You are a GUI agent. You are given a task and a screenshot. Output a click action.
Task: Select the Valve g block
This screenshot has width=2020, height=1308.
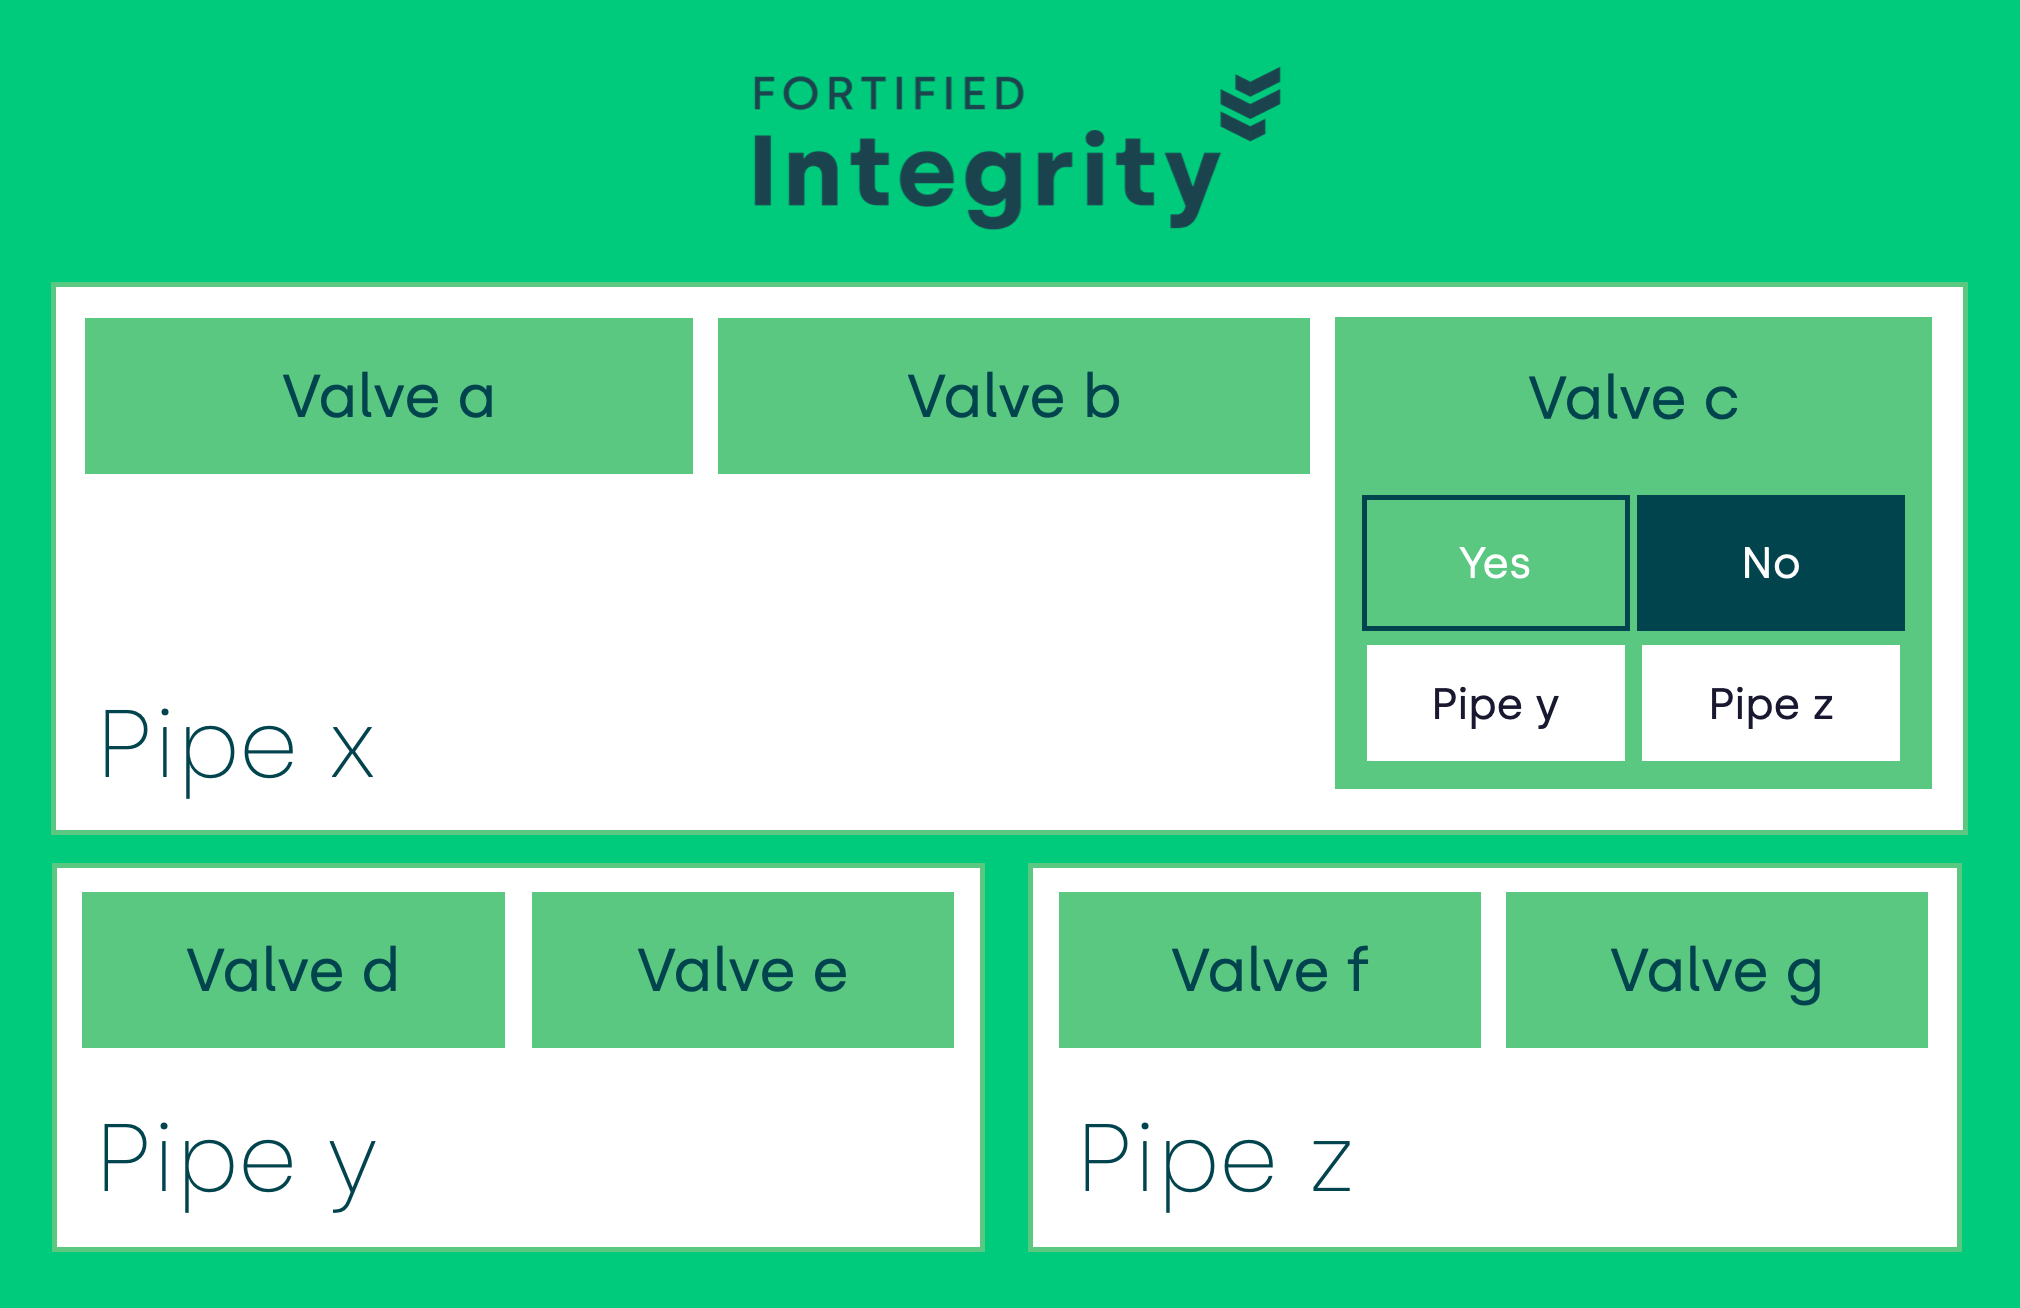[1716, 969]
